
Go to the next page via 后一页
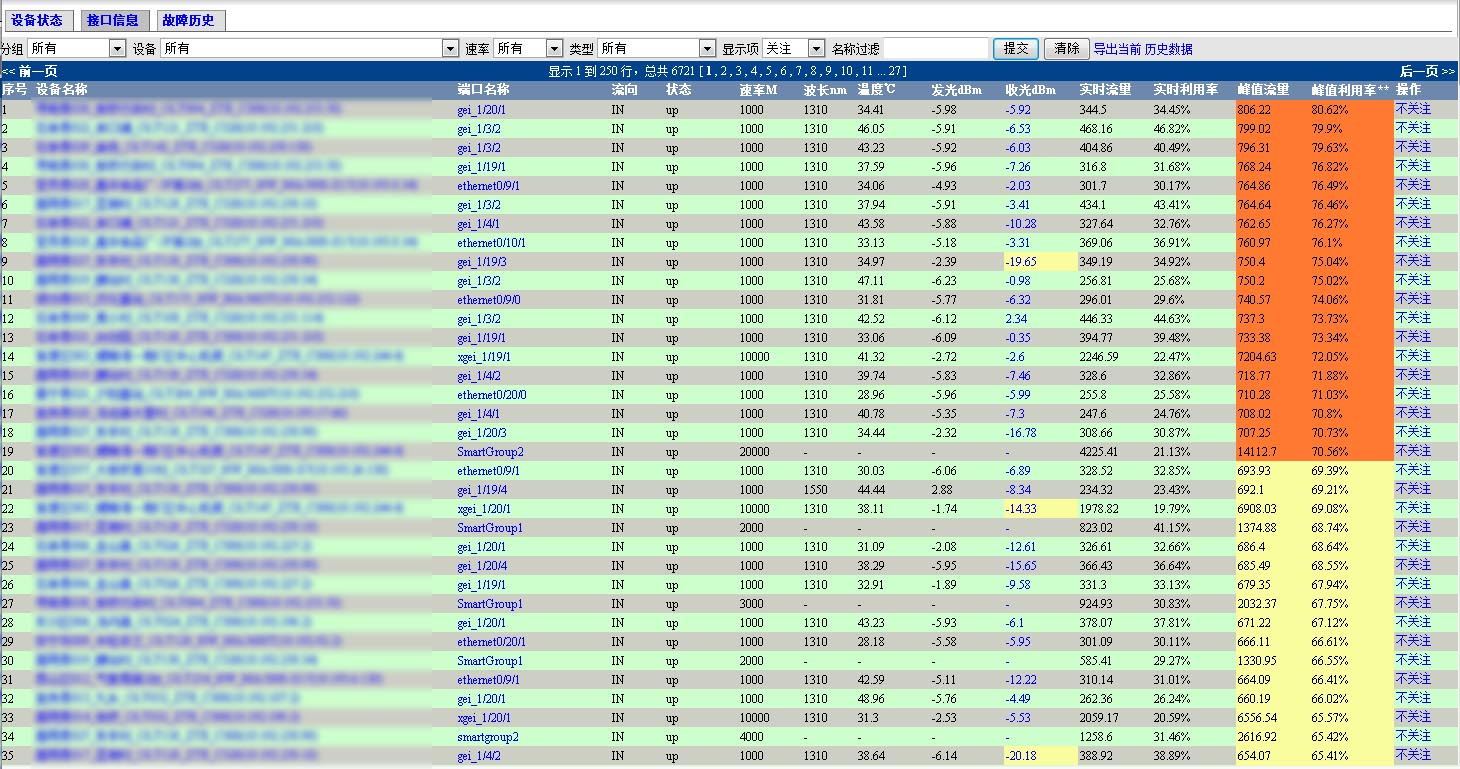[1427, 71]
